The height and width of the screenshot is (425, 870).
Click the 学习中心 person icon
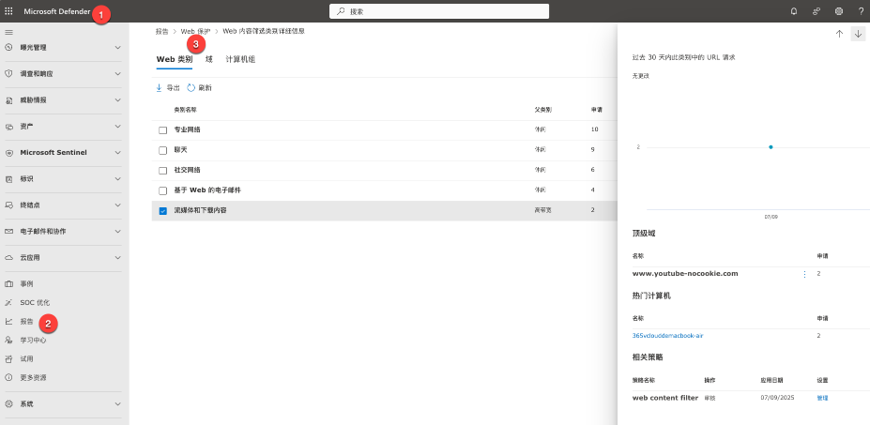coord(9,340)
